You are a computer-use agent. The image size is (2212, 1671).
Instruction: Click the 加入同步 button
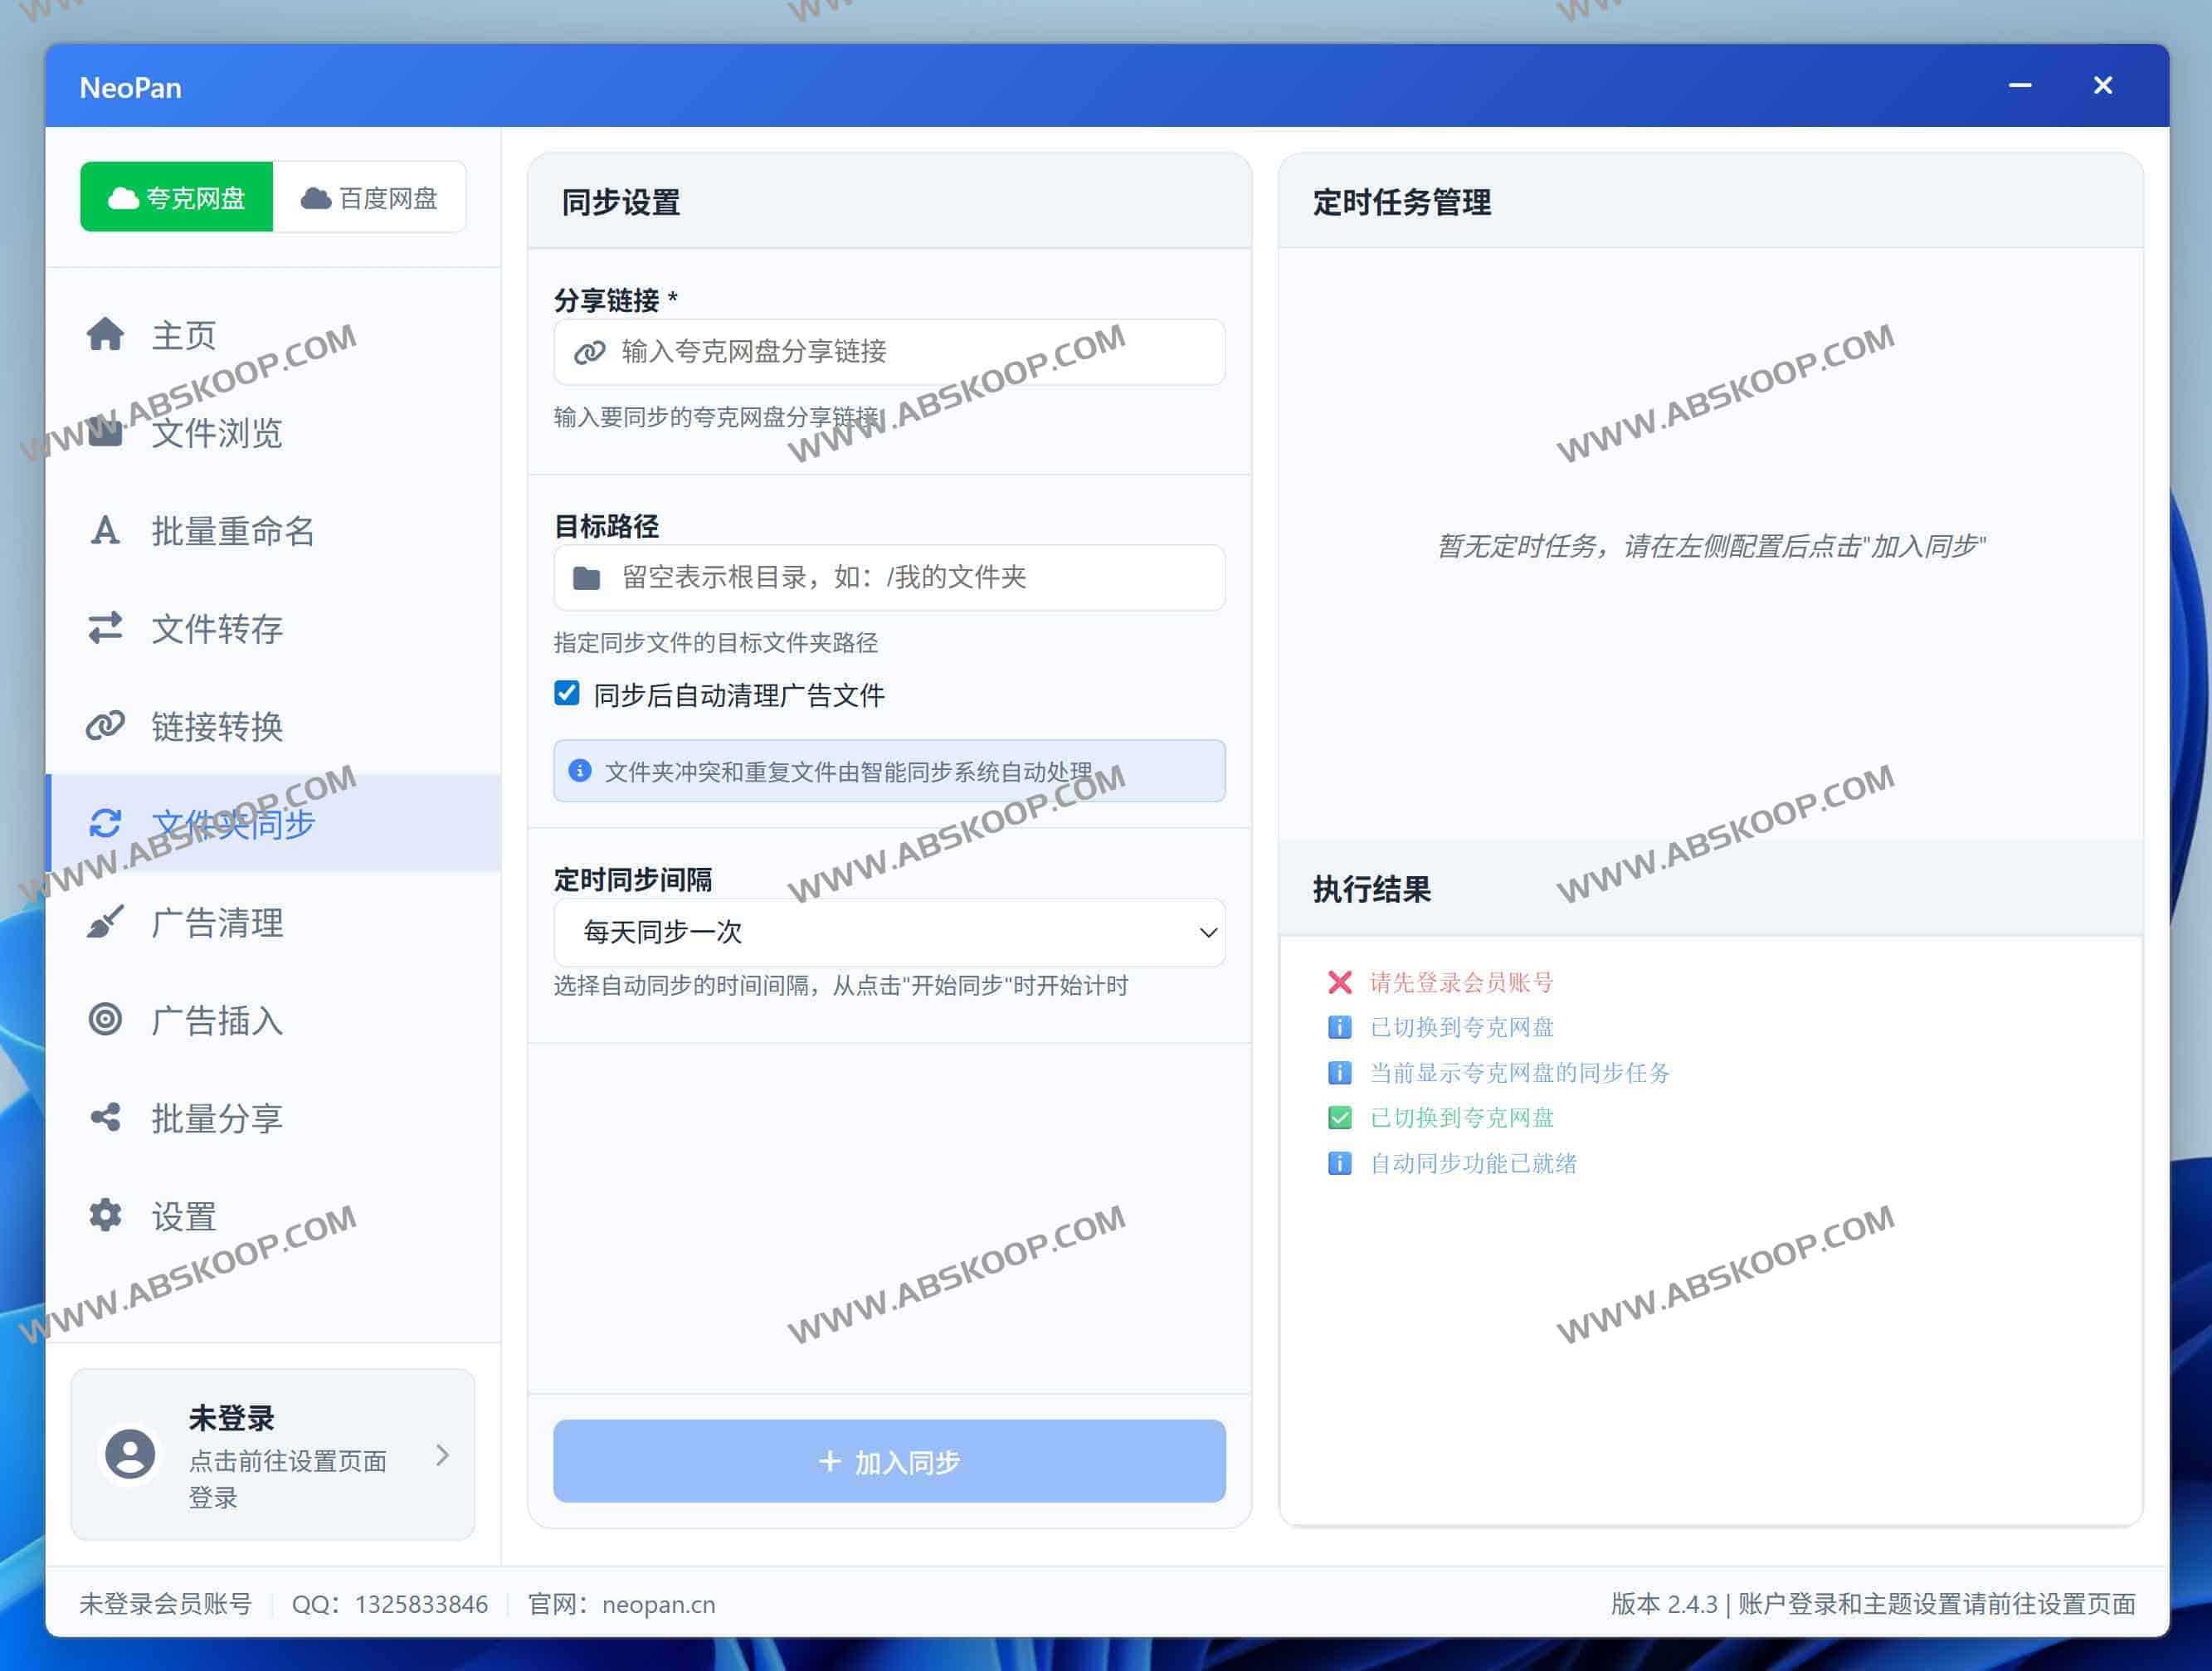pyautogui.click(x=889, y=1461)
